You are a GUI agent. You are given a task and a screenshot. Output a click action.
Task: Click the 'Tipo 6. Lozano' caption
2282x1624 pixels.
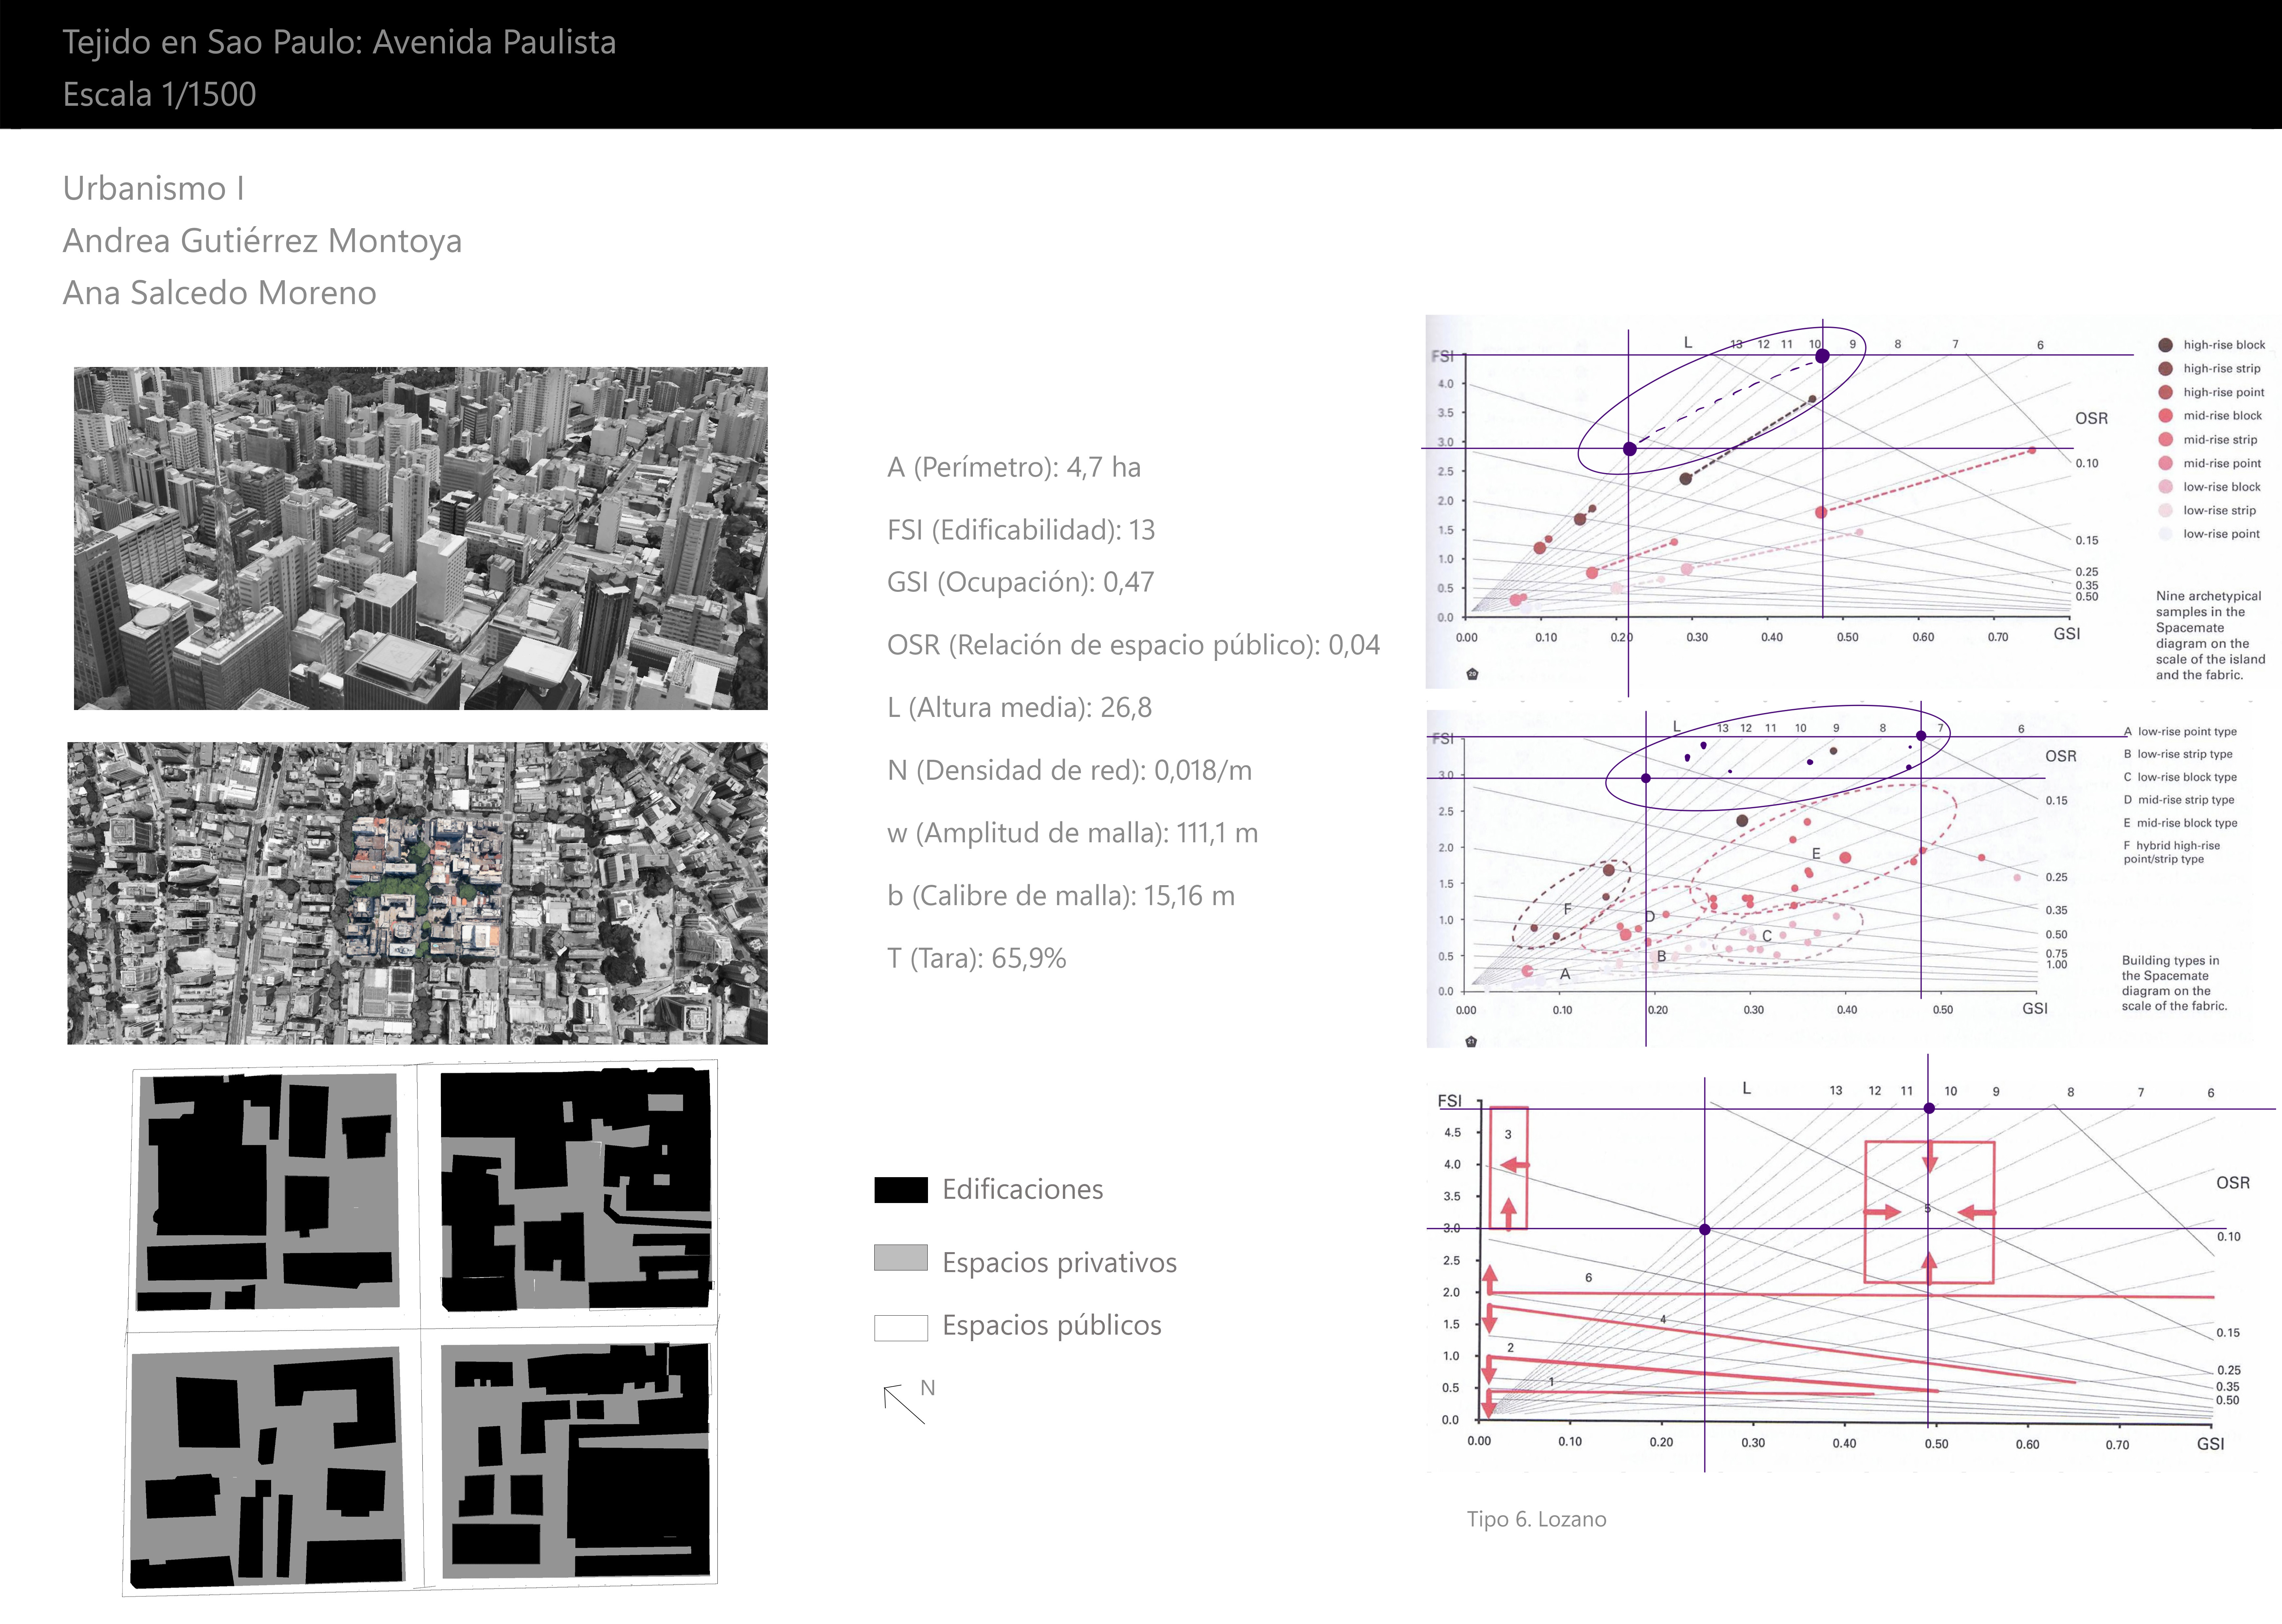(x=1536, y=1519)
